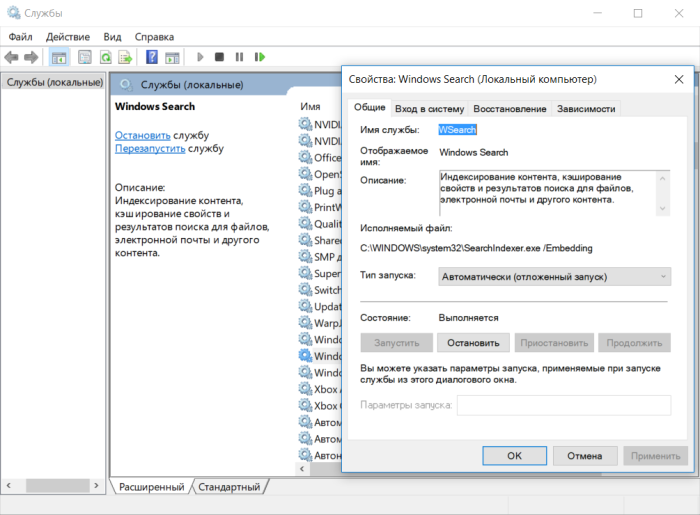Viewport: 700px width, 515px height.
Task: Open the blue Help question-mark icon
Action: coord(152,57)
